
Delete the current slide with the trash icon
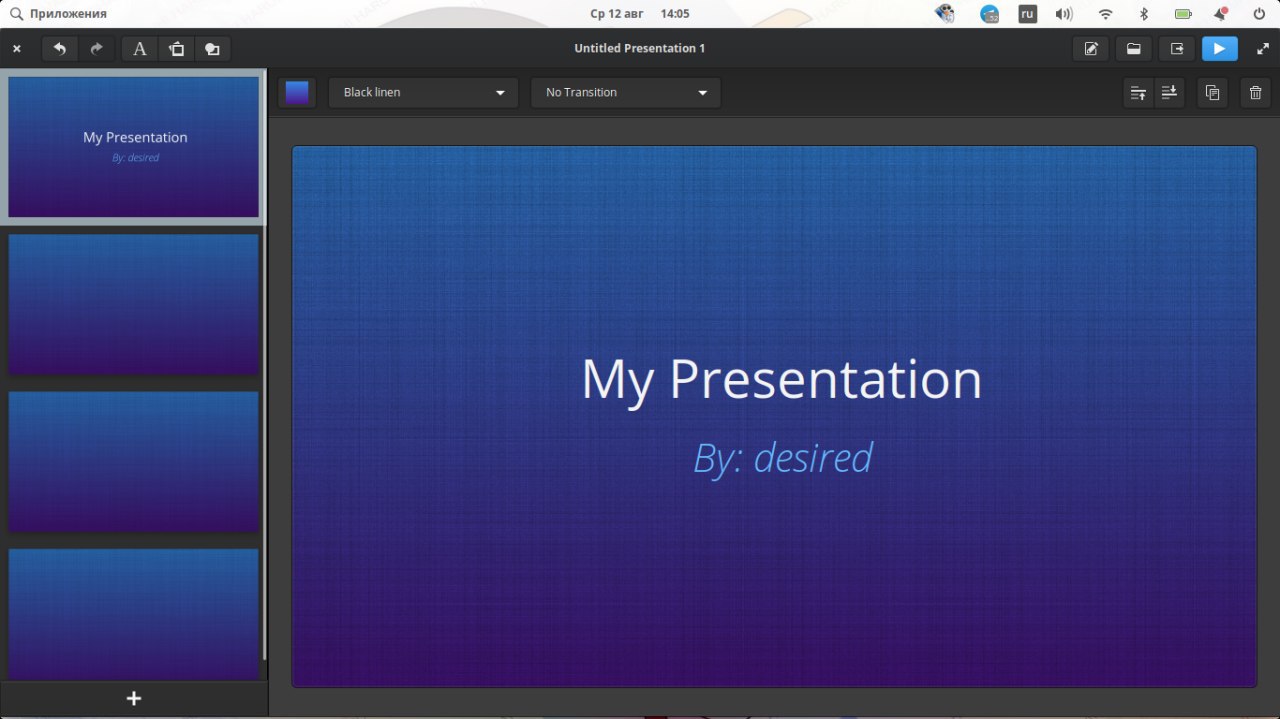pos(1256,92)
